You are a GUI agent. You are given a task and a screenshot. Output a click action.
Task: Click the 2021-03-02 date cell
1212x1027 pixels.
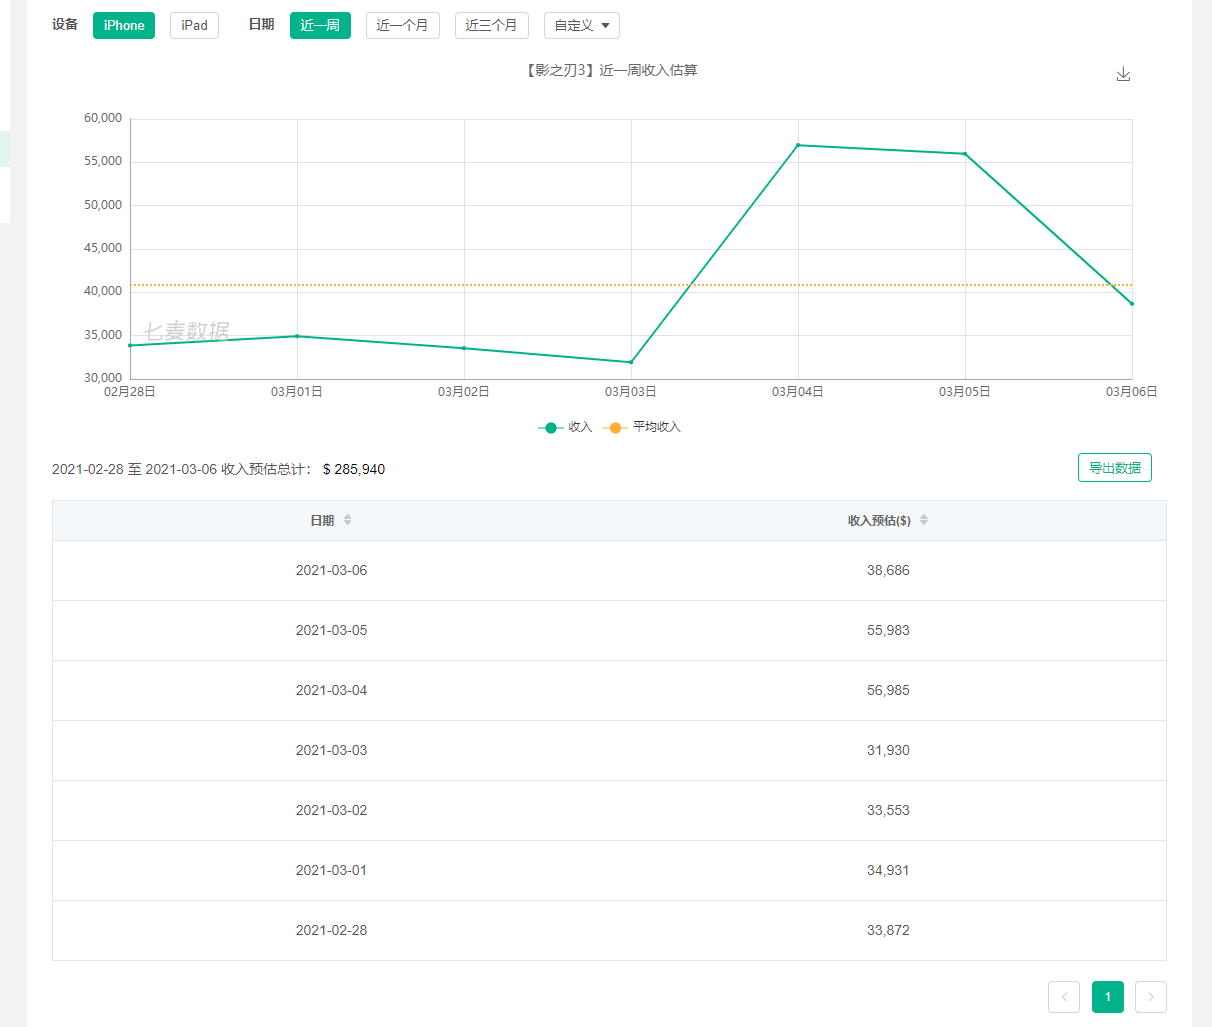pos(331,810)
